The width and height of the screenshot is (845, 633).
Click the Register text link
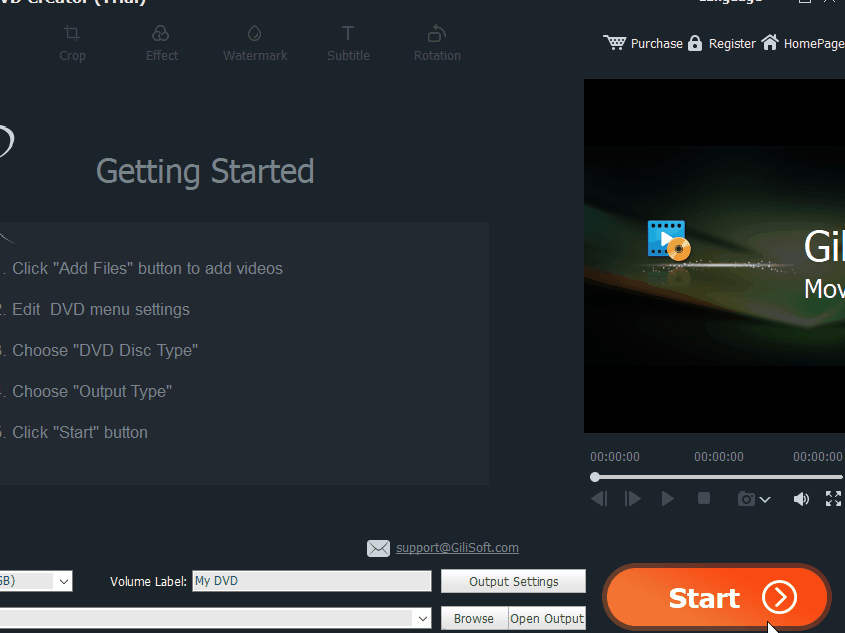point(732,44)
